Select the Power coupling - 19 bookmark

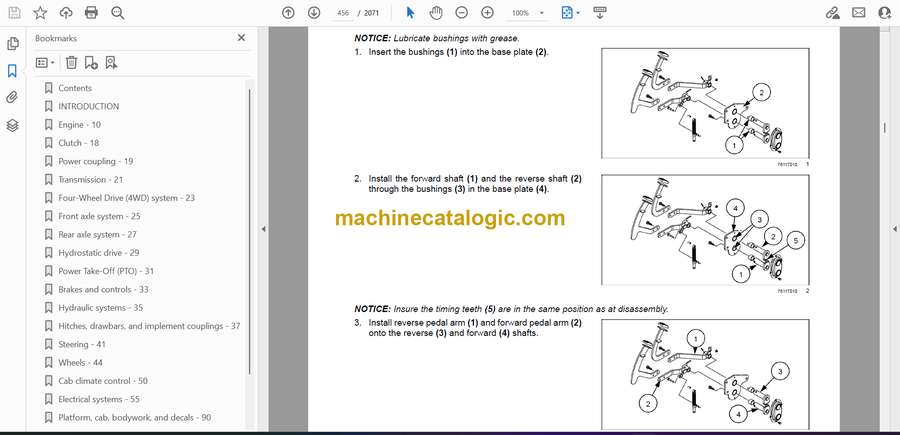[x=95, y=161]
